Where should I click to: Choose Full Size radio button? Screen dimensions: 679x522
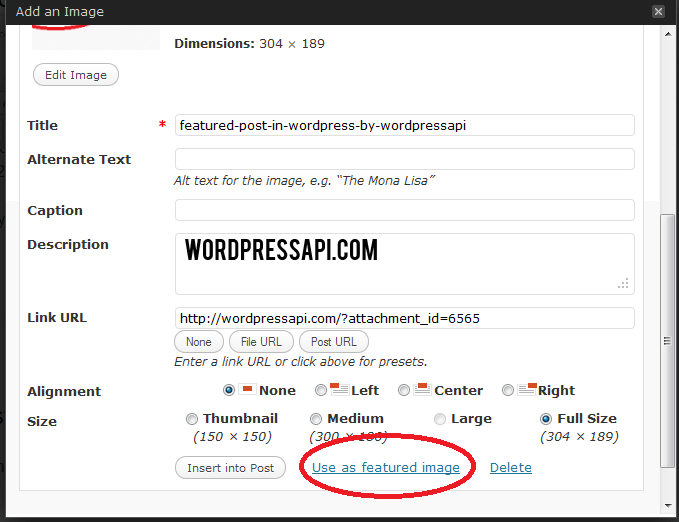(x=546, y=419)
